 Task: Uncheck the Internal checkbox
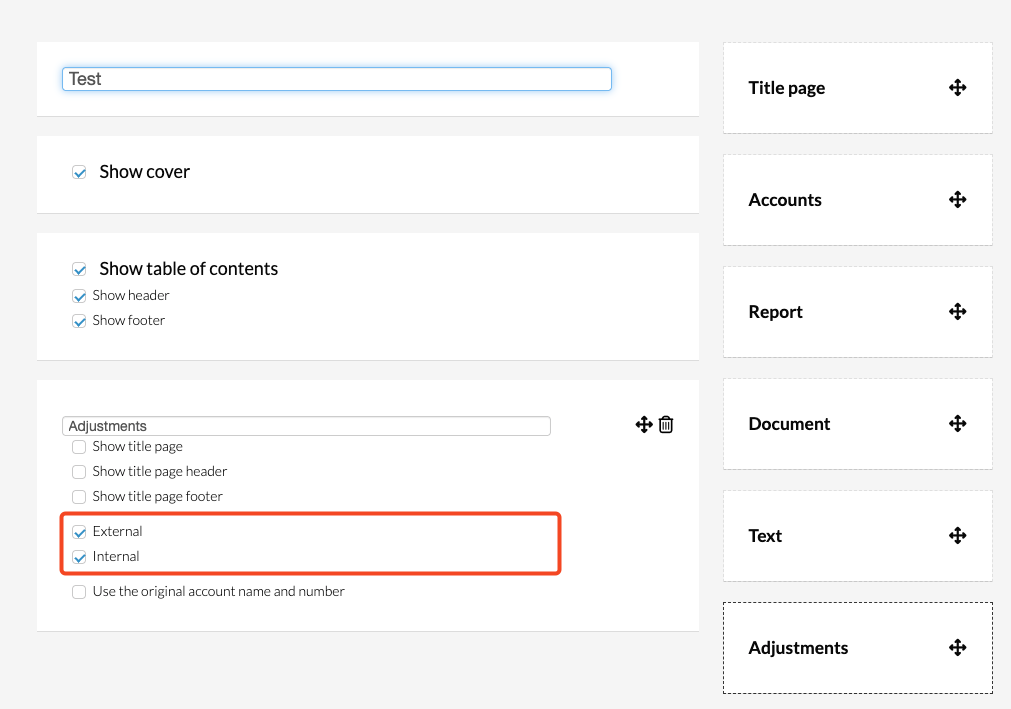[80, 557]
